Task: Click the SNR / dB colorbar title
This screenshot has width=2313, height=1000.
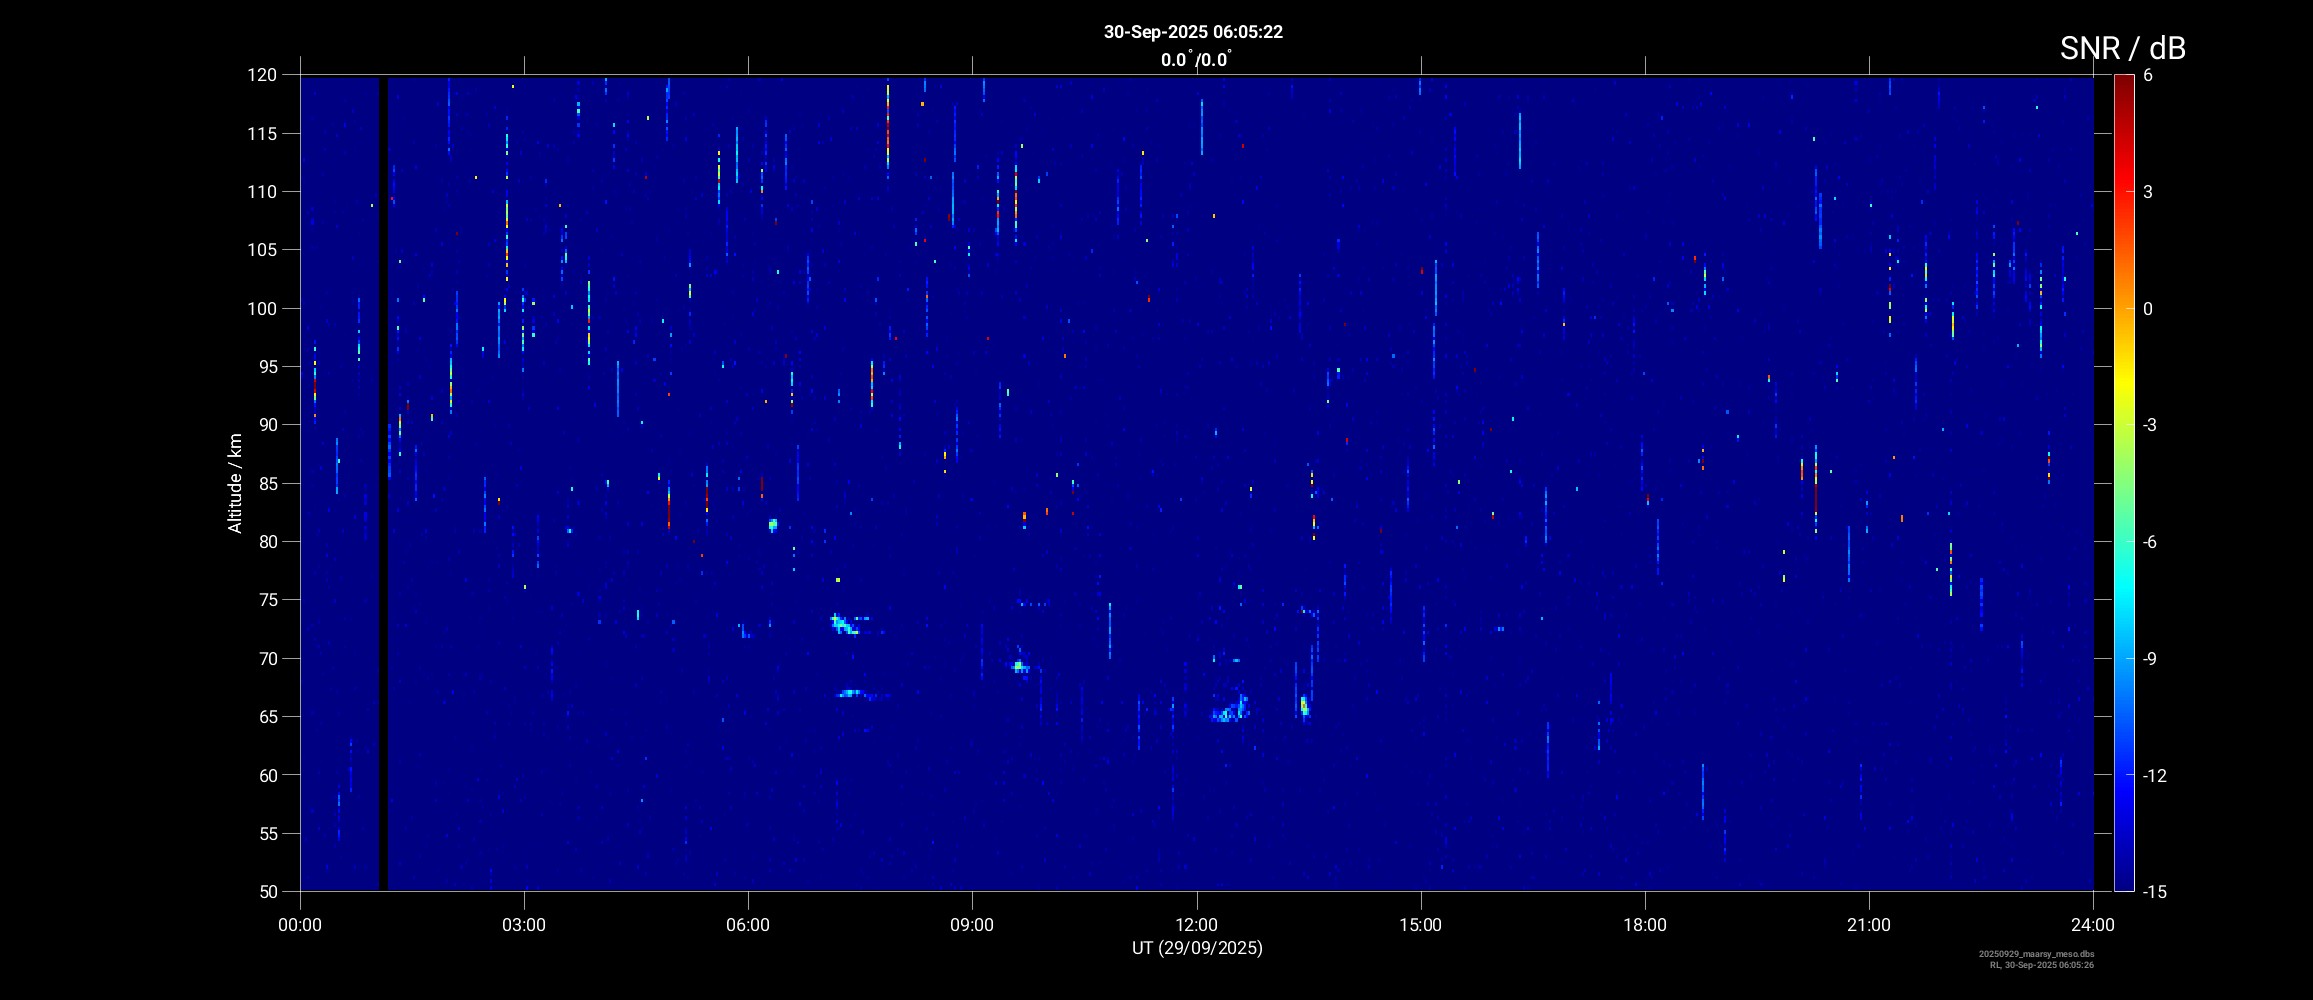Action: pos(2122,48)
